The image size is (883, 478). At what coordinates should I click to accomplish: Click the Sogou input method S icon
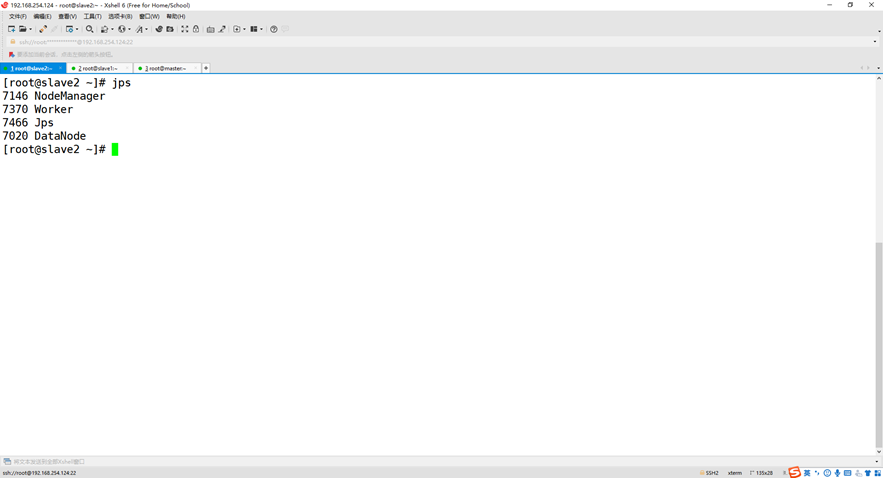(795, 472)
